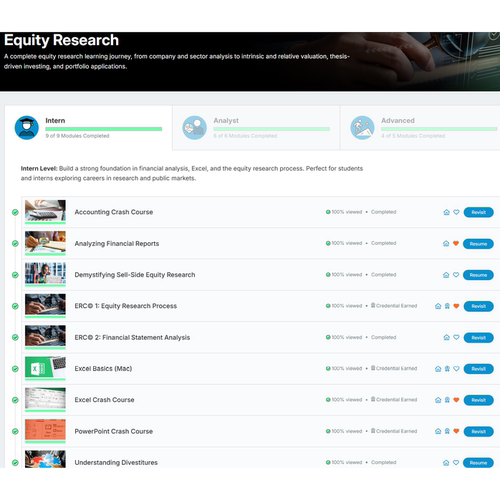Click the home icon for ERC 1: Equity Research Process
The height and width of the screenshot is (500, 500).
tap(438, 306)
